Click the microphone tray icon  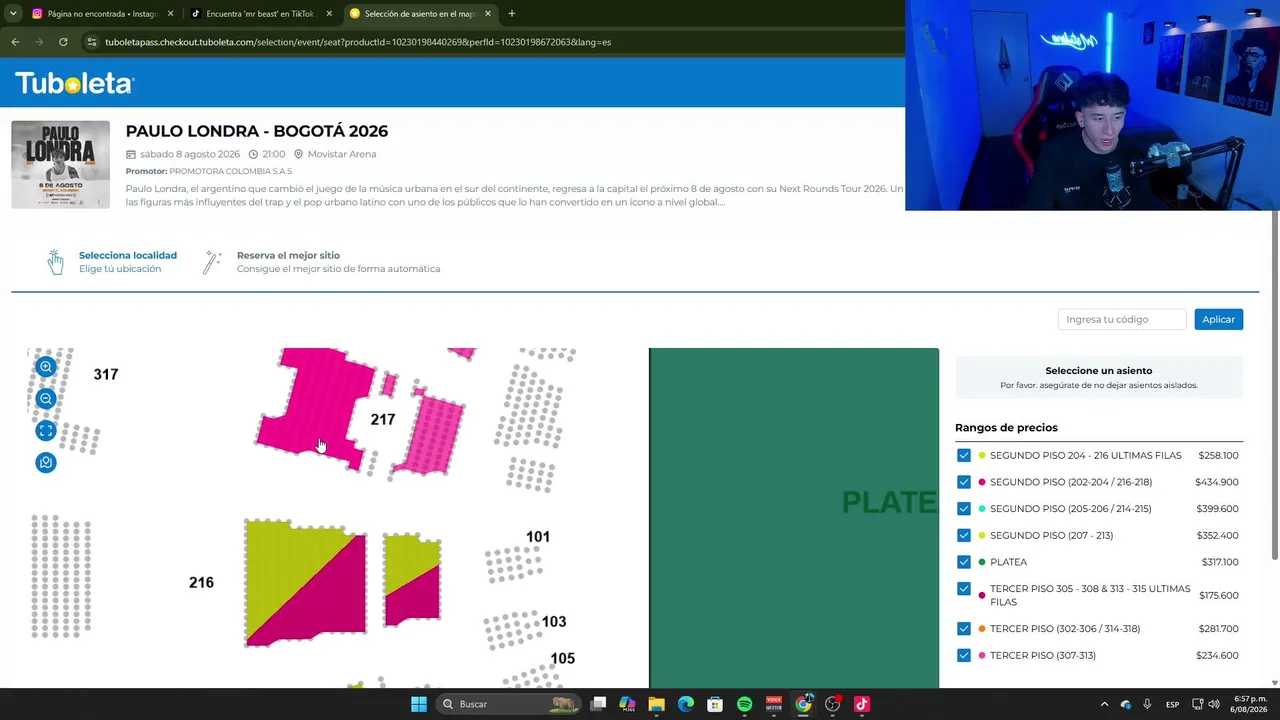1147,704
